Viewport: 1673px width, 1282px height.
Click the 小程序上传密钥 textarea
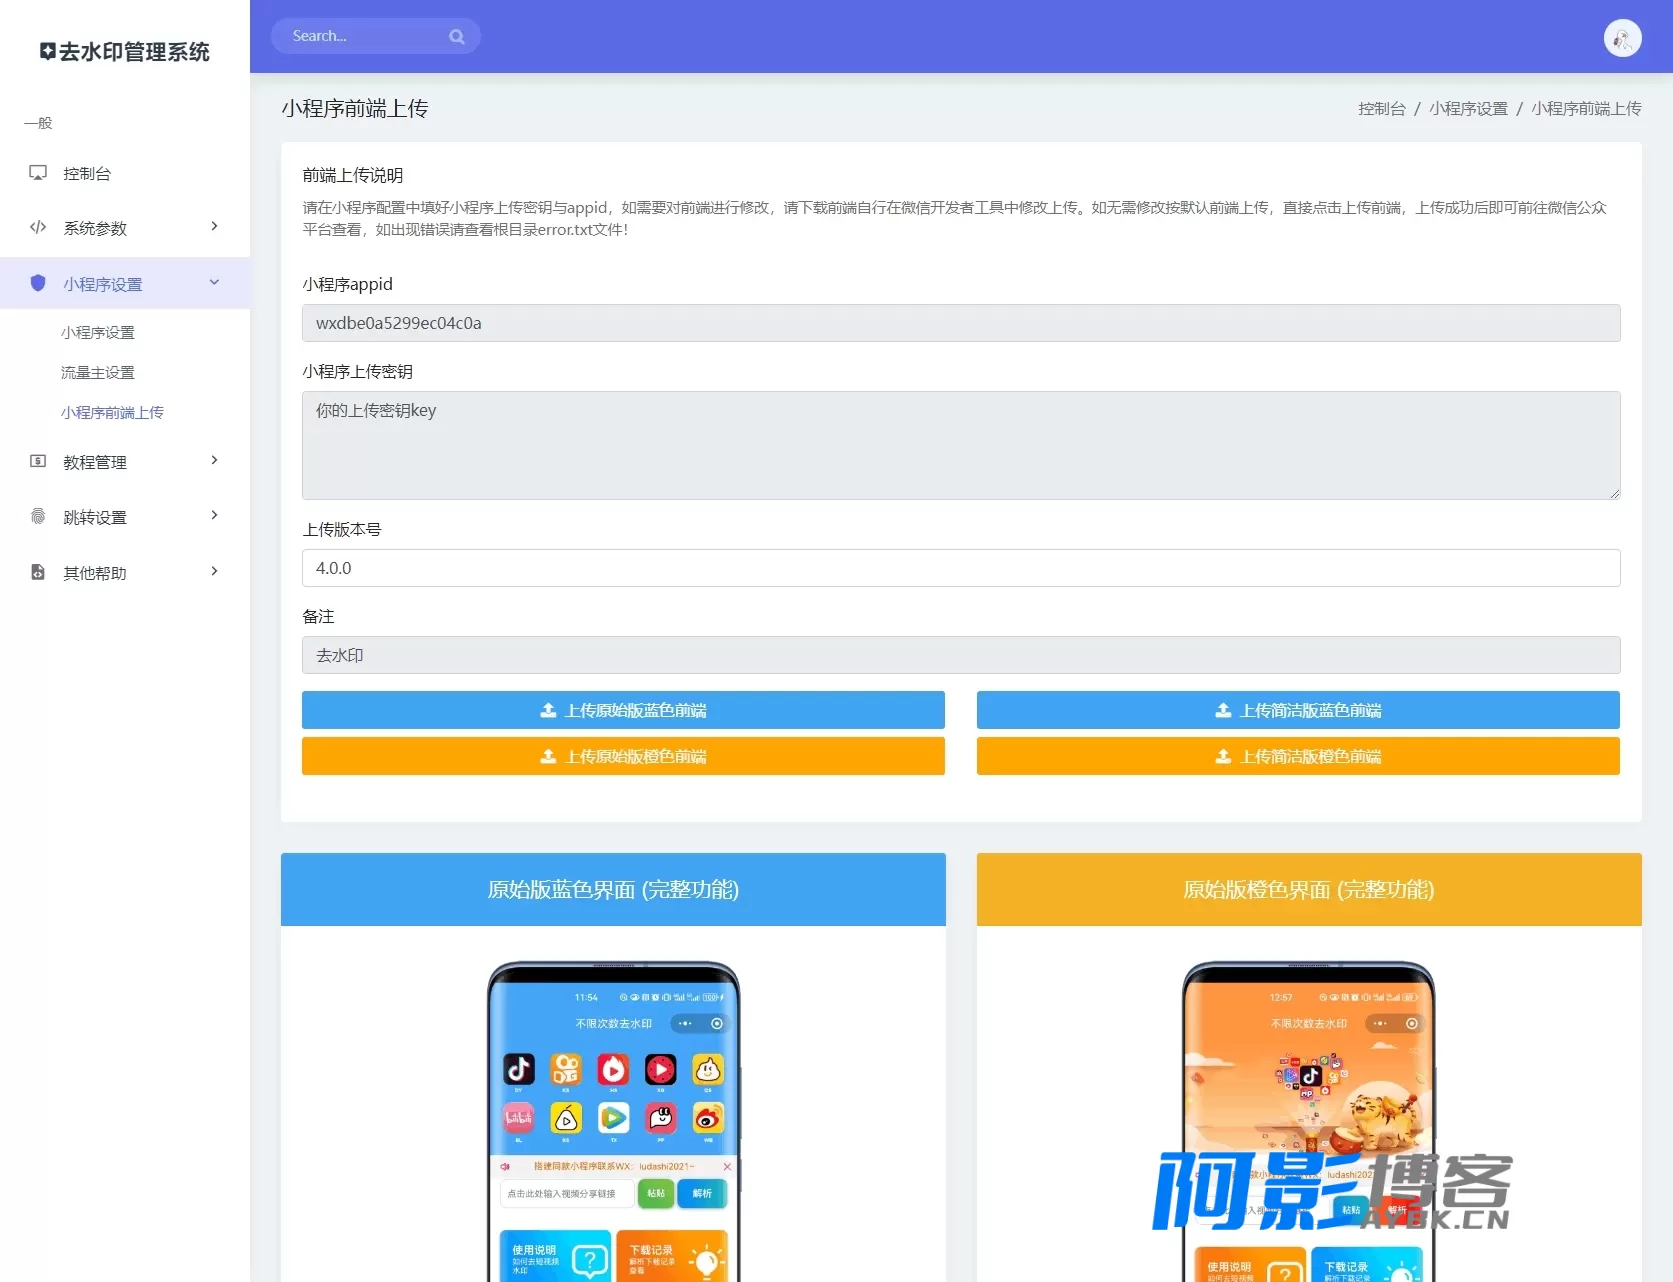point(961,445)
